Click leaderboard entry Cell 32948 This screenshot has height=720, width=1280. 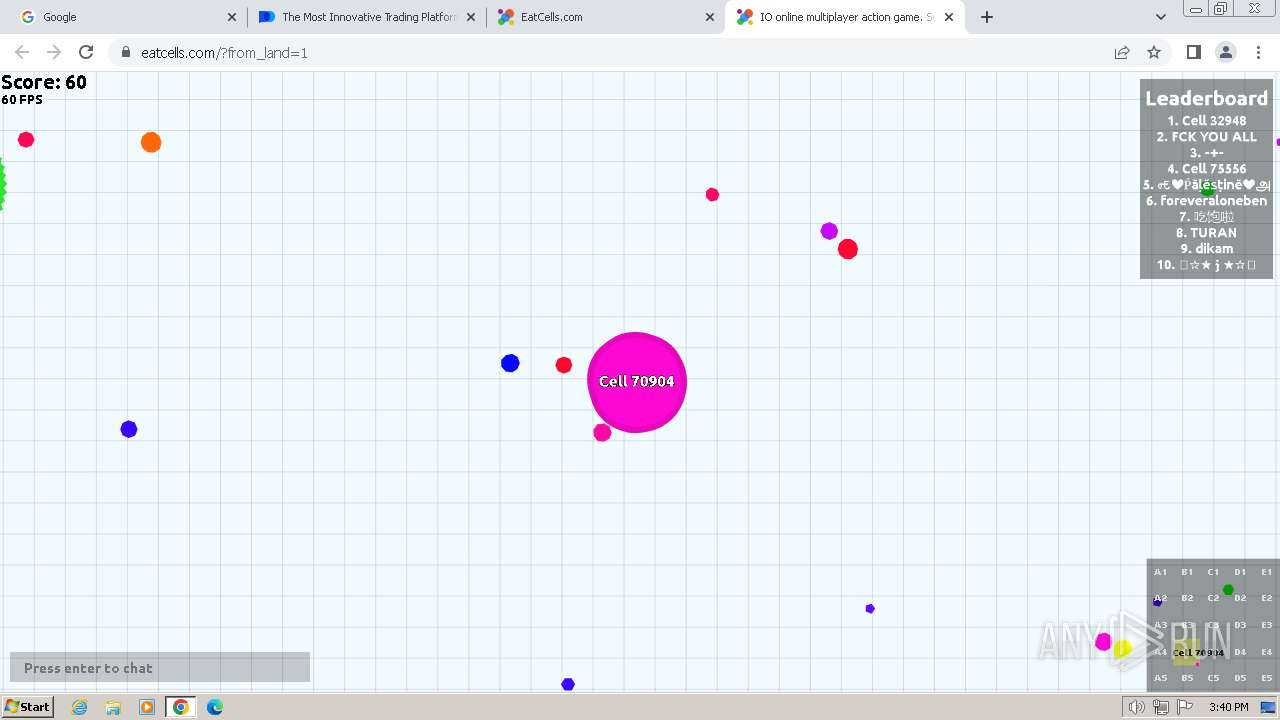[x=1206, y=120]
